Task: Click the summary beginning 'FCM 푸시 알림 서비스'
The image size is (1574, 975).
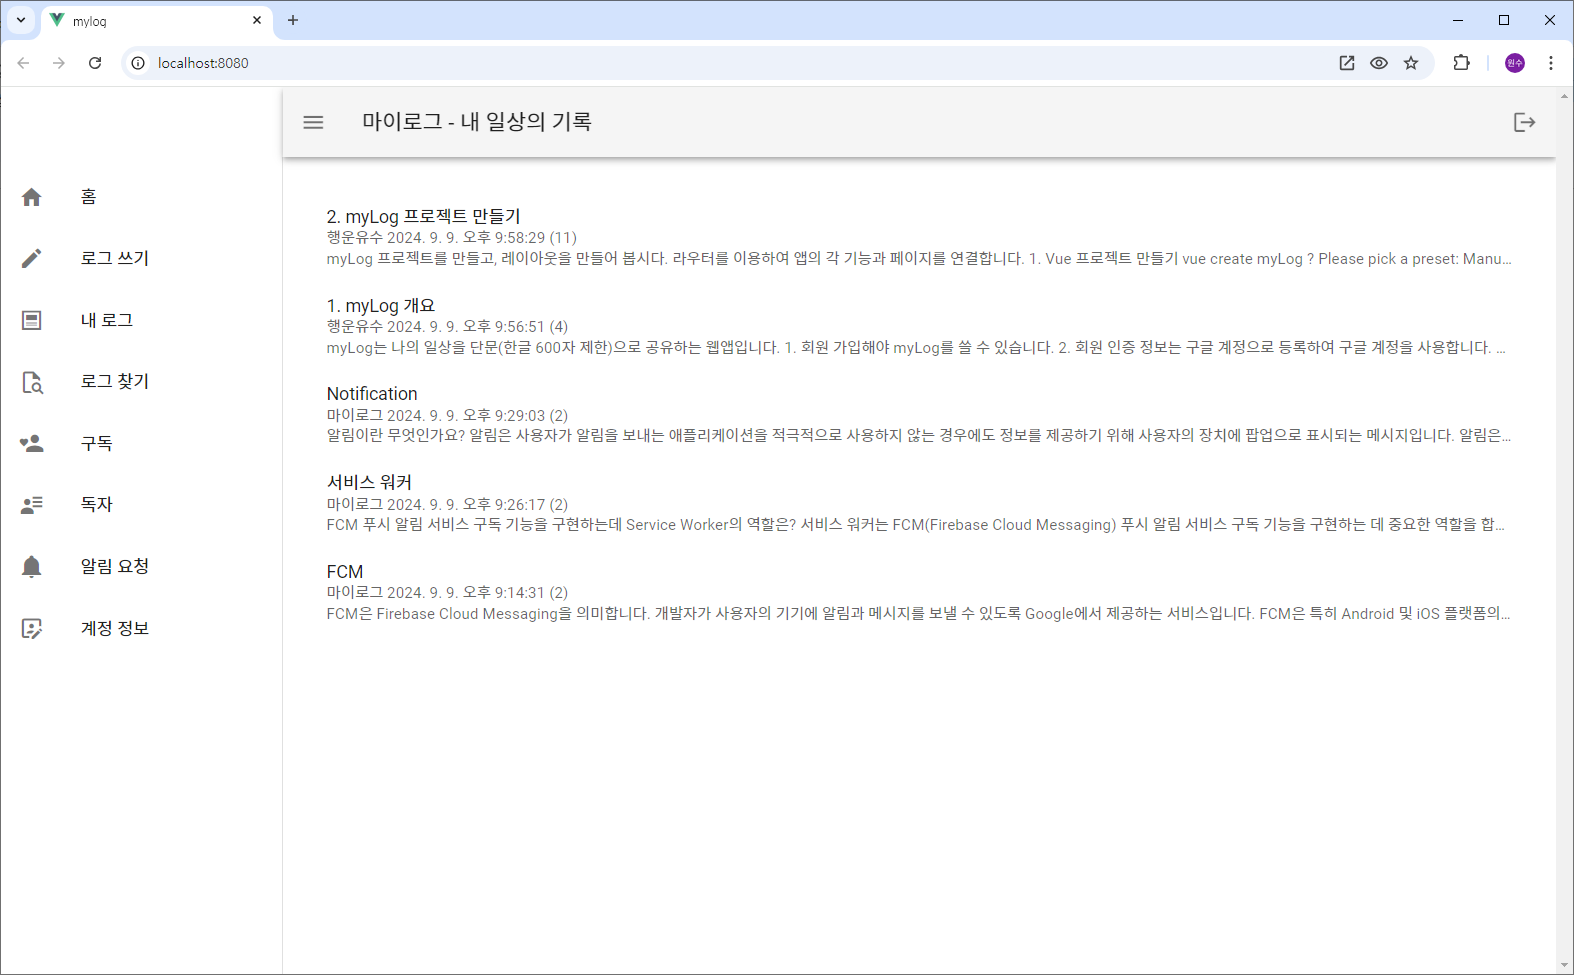Action: (916, 525)
